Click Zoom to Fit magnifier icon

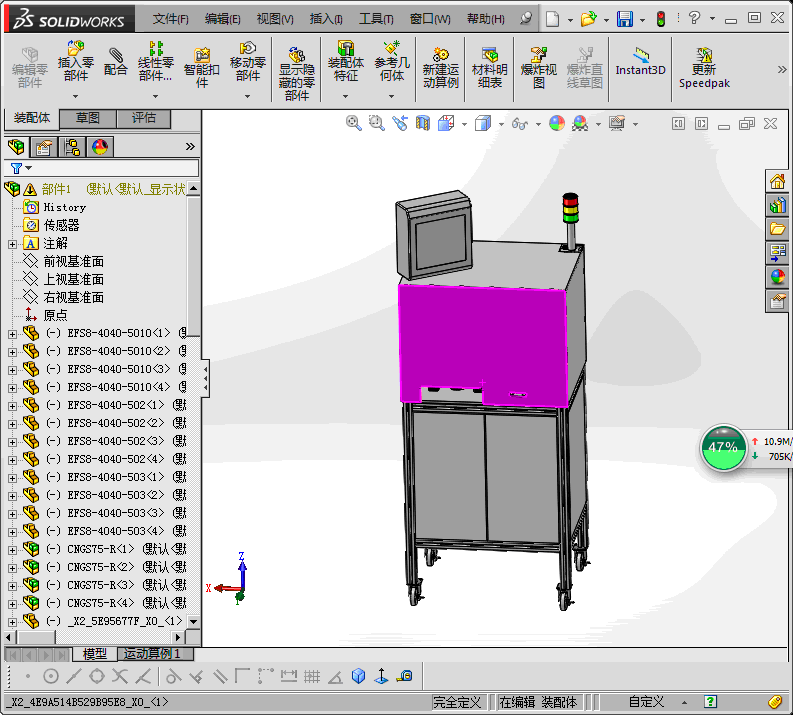(x=354, y=123)
